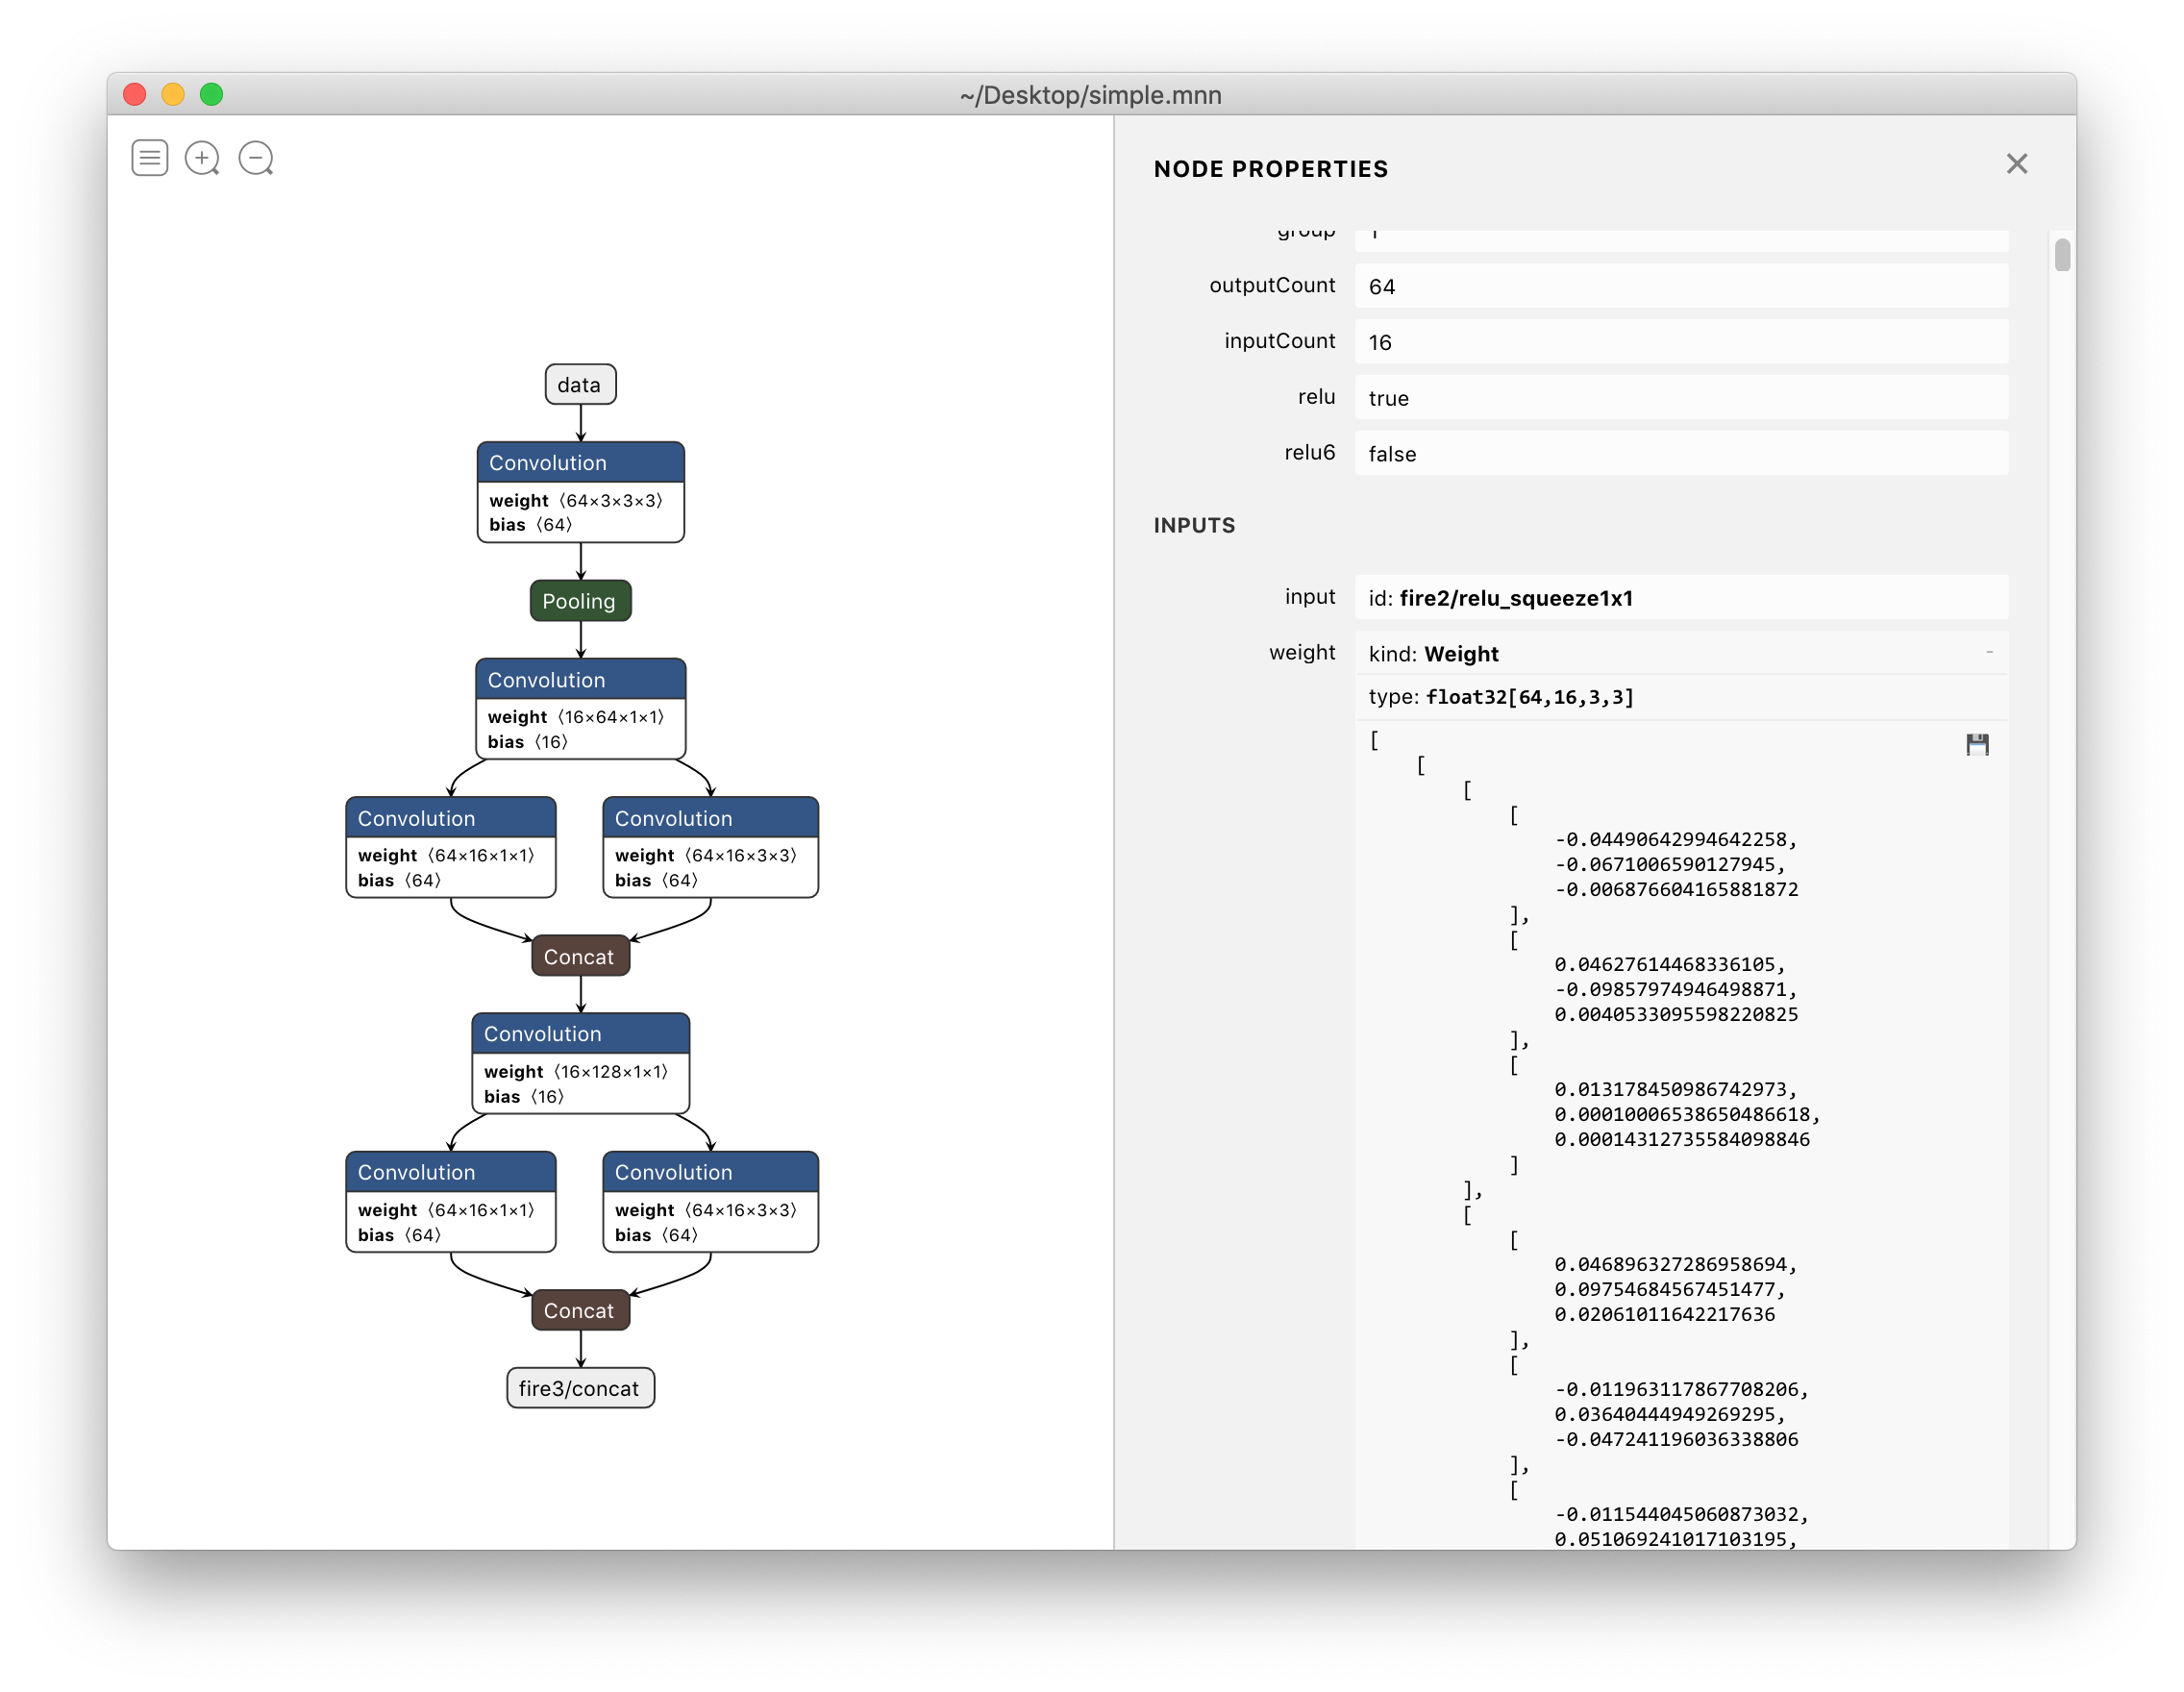Collapse the weight kind expander
Viewport: 2184px width, 1692px height.
(1989, 653)
